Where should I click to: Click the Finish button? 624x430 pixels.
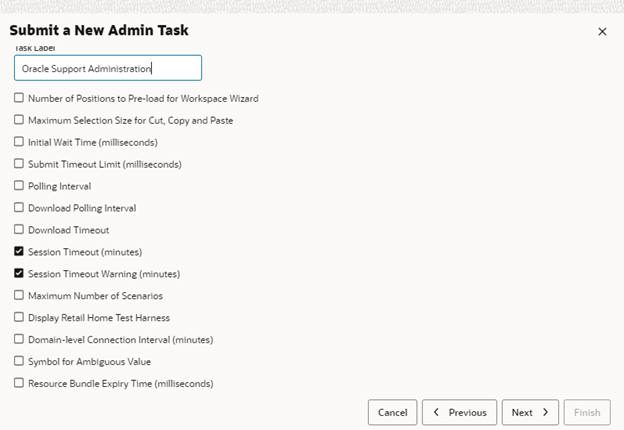[587, 412]
